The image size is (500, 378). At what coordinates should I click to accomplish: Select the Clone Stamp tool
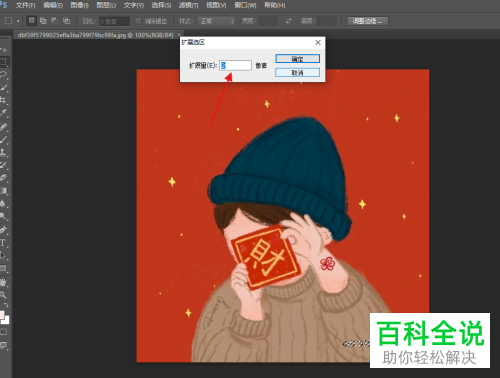(3, 152)
